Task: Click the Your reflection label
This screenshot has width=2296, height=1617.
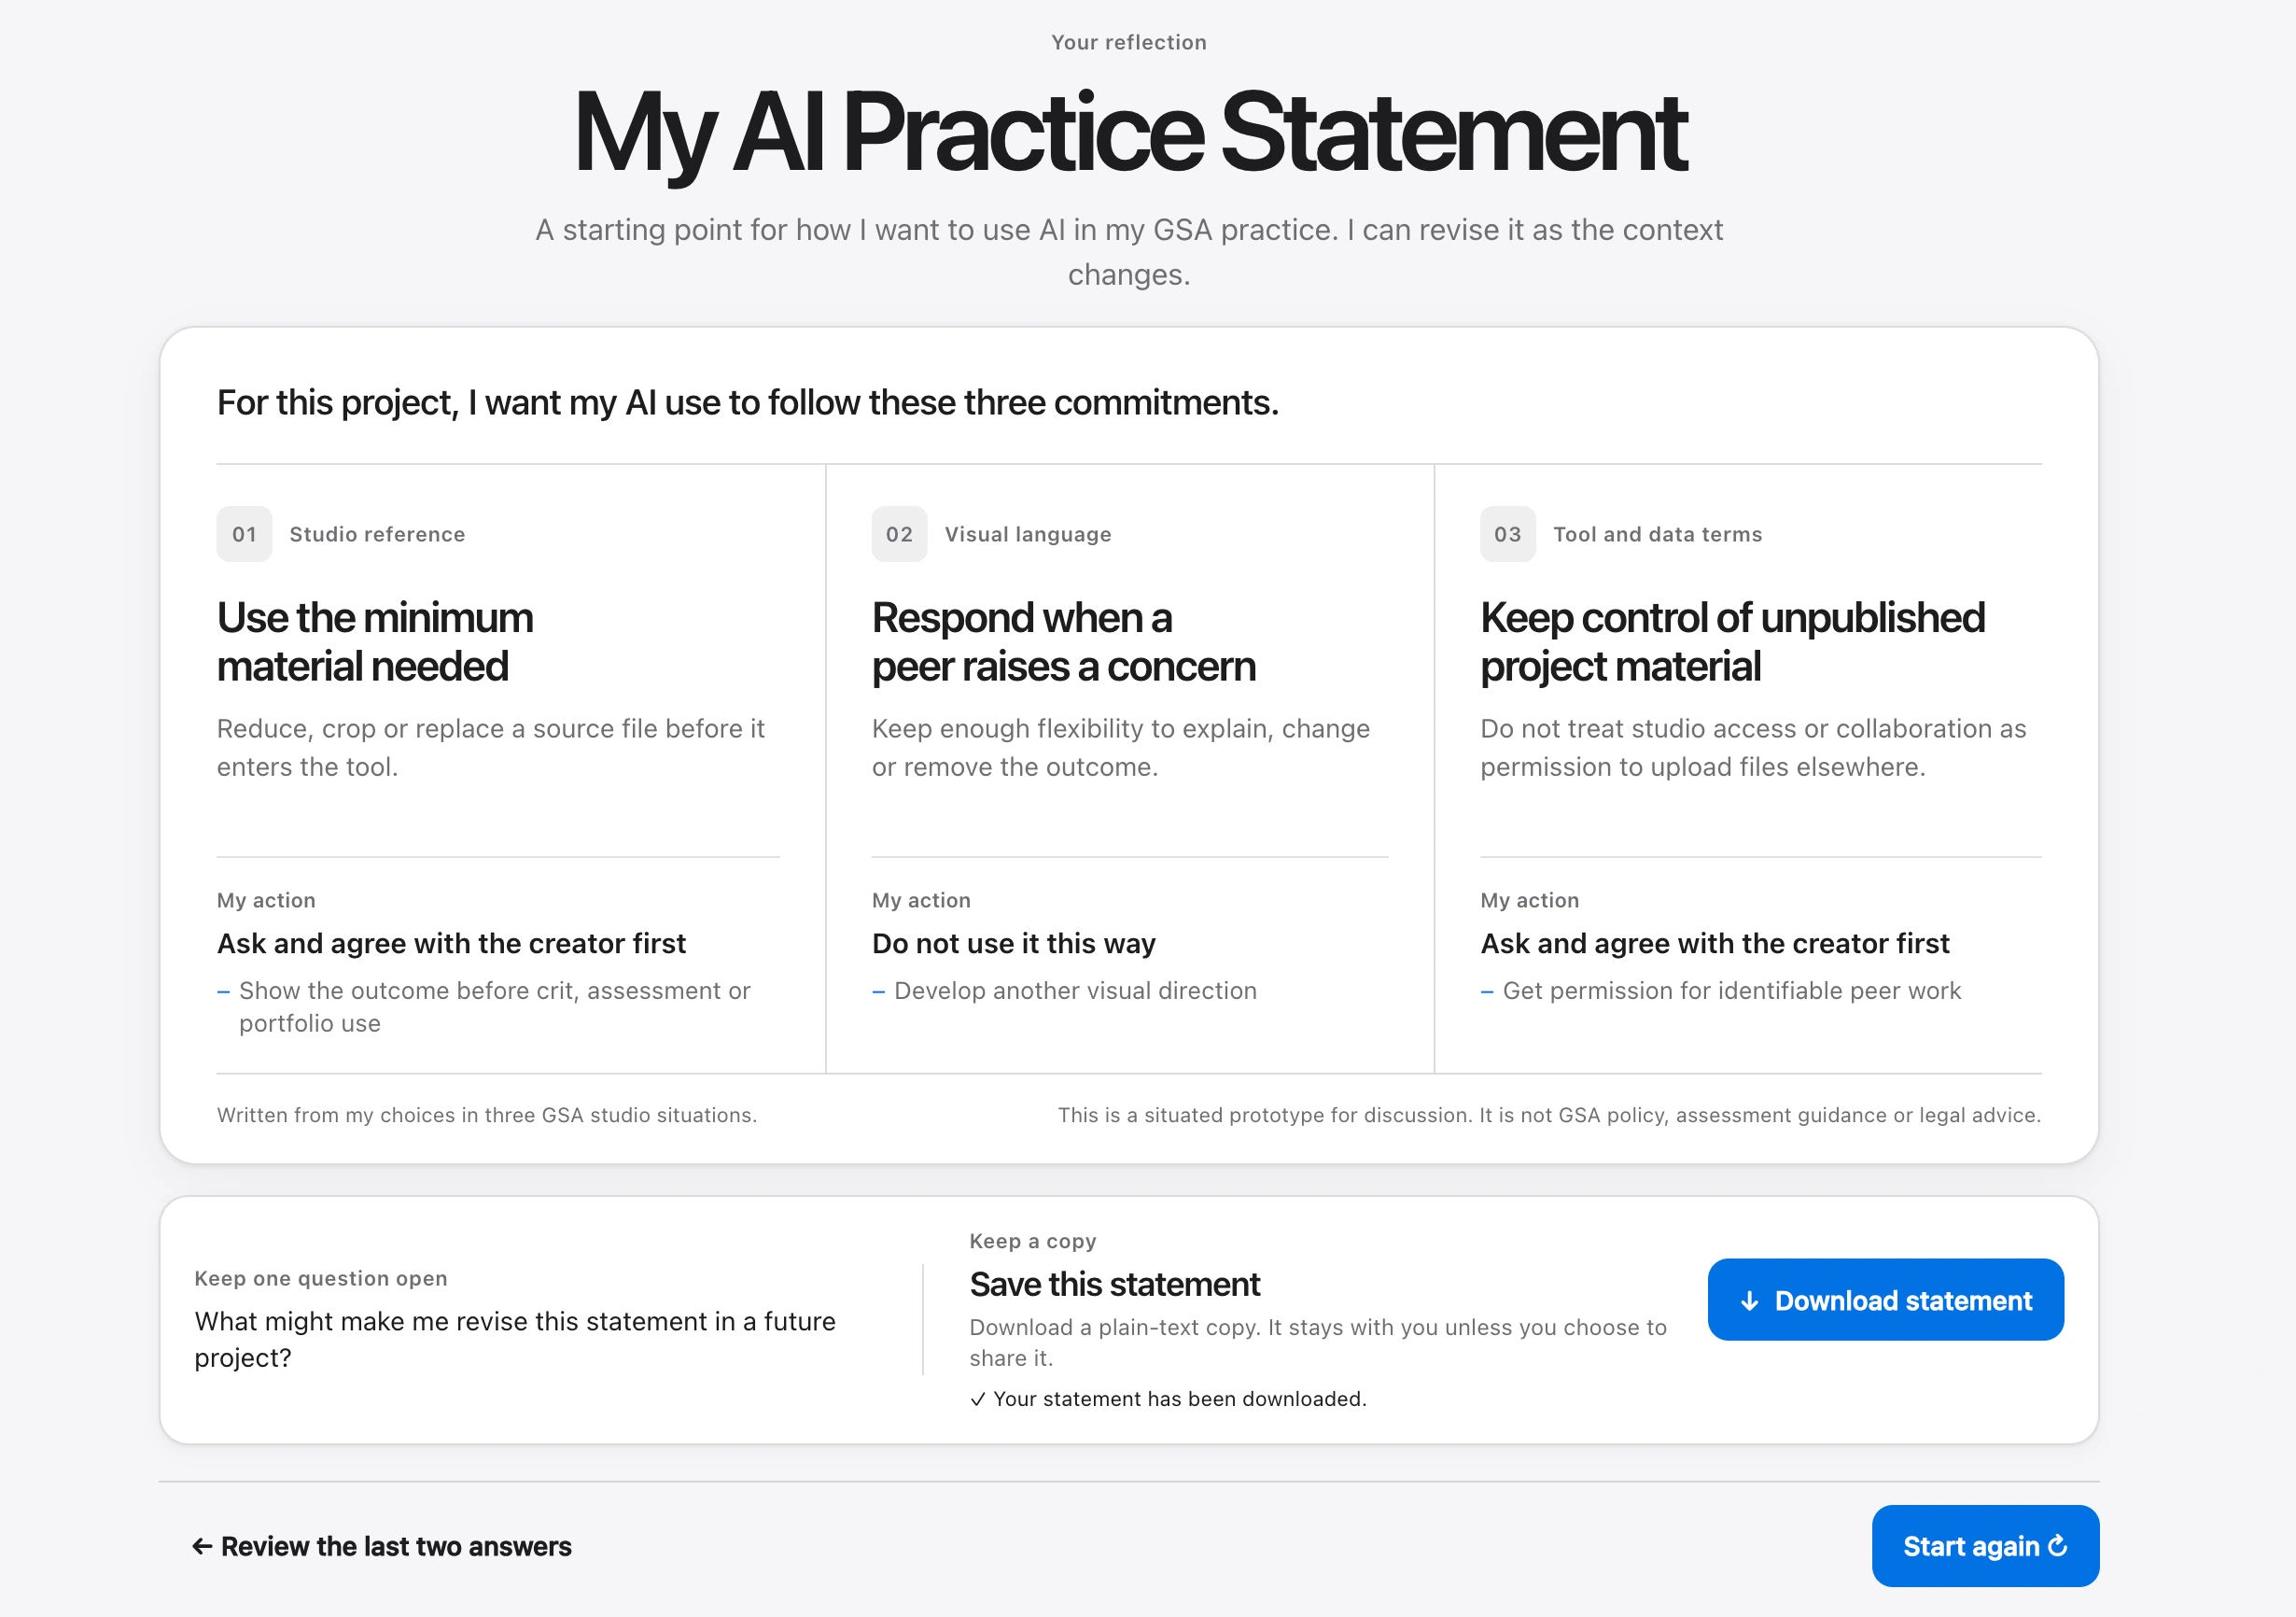Action: pyautogui.click(x=1129, y=42)
